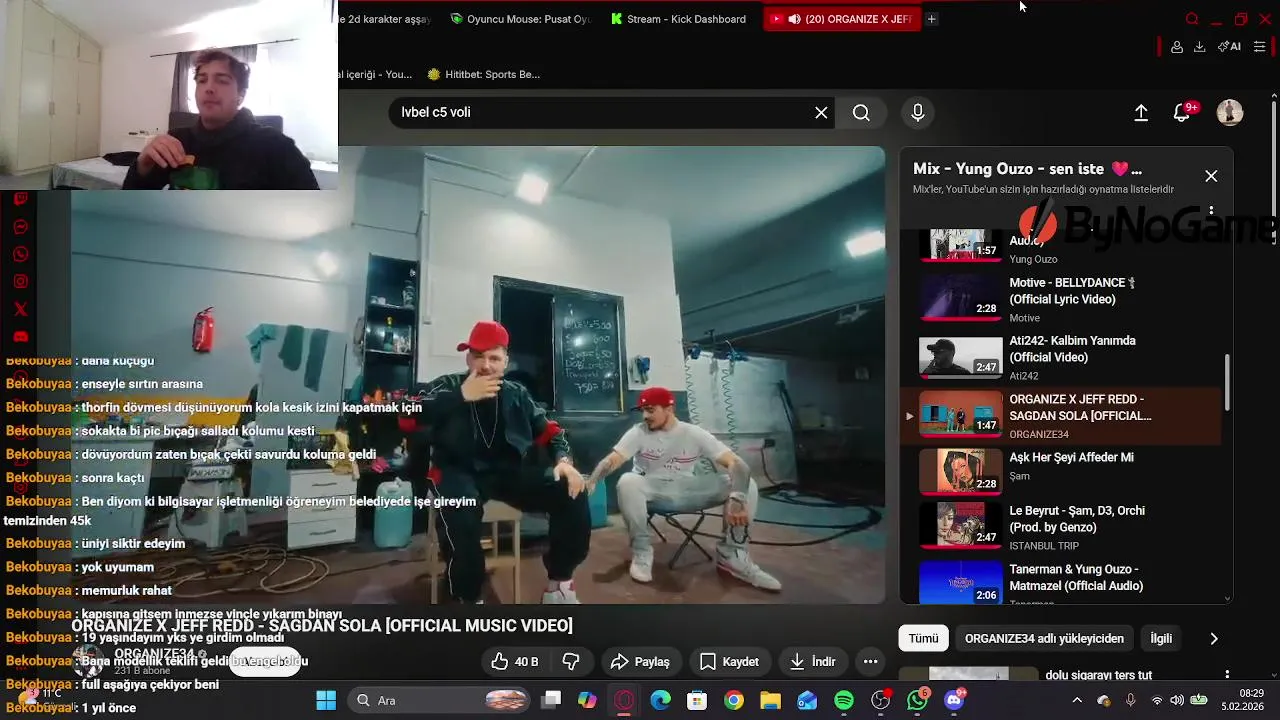Open Microsoft Store from the taskbar
1280x720 pixels.
[x=697, y=700]
